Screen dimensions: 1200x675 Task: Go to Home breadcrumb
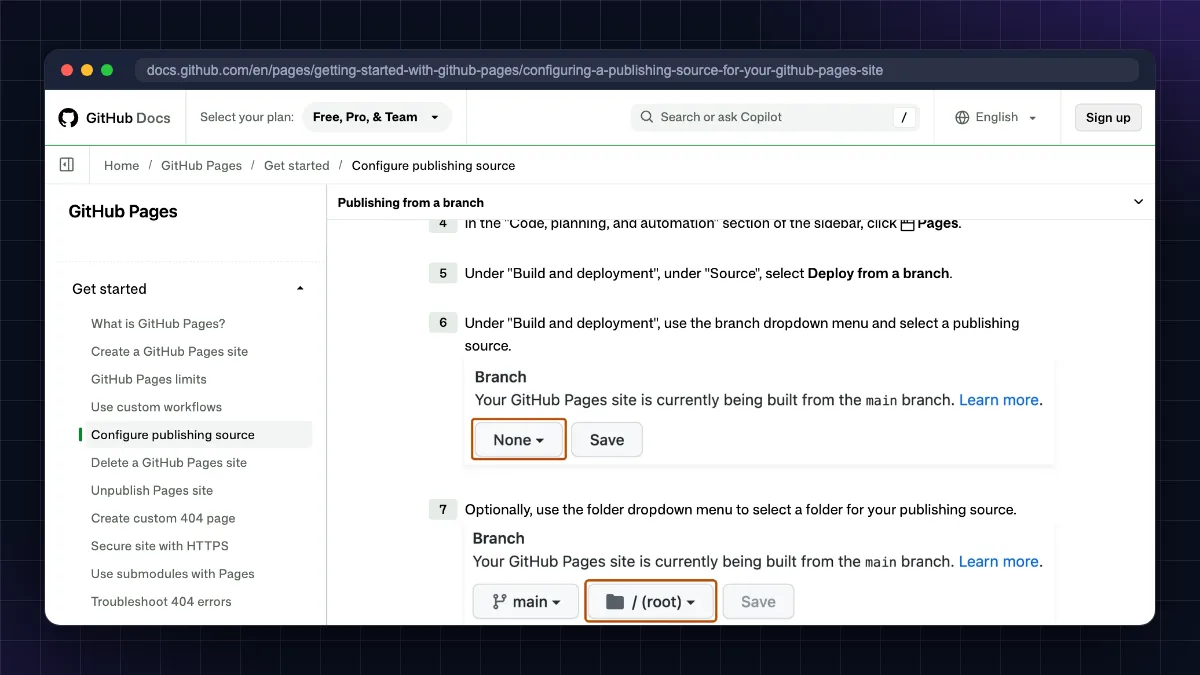coord(122,165)
